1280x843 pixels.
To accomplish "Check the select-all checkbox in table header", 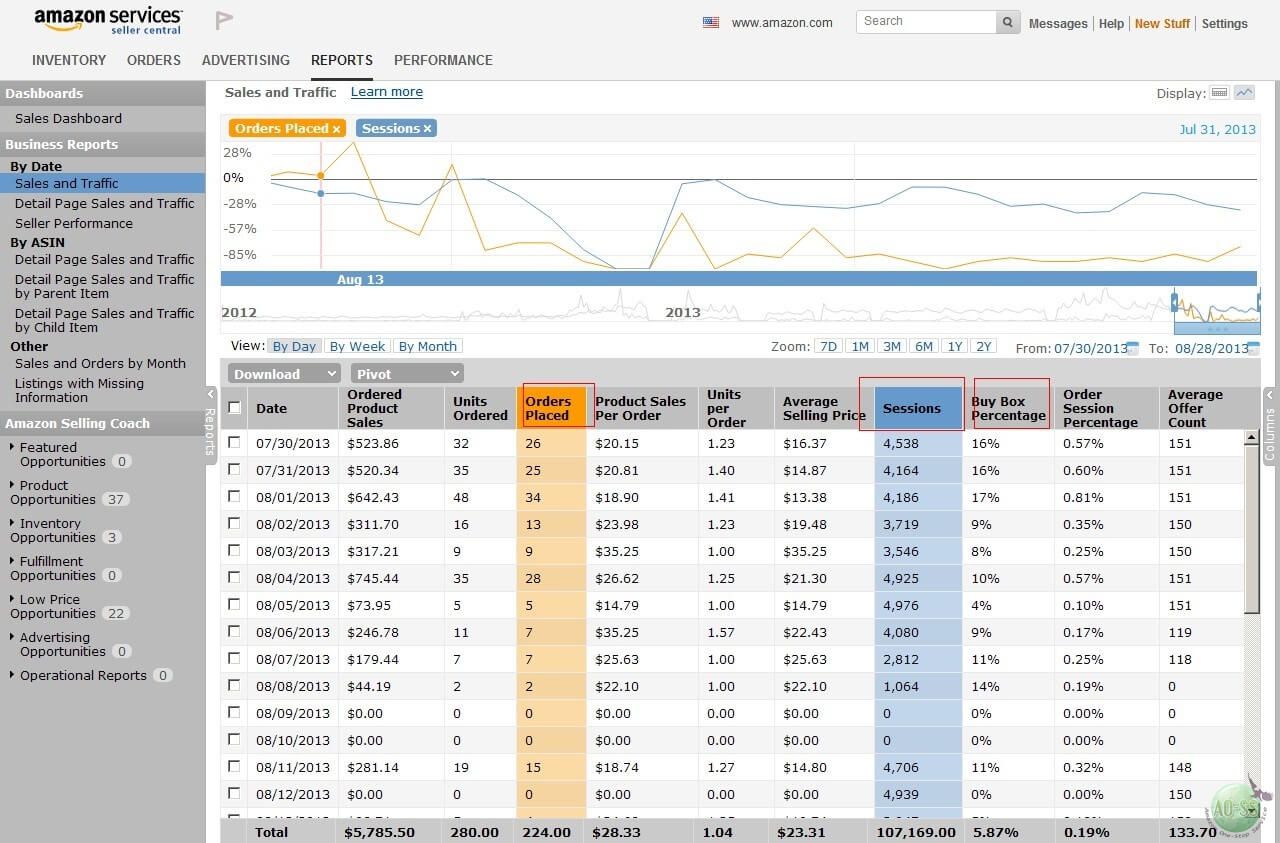I will 234,408.
